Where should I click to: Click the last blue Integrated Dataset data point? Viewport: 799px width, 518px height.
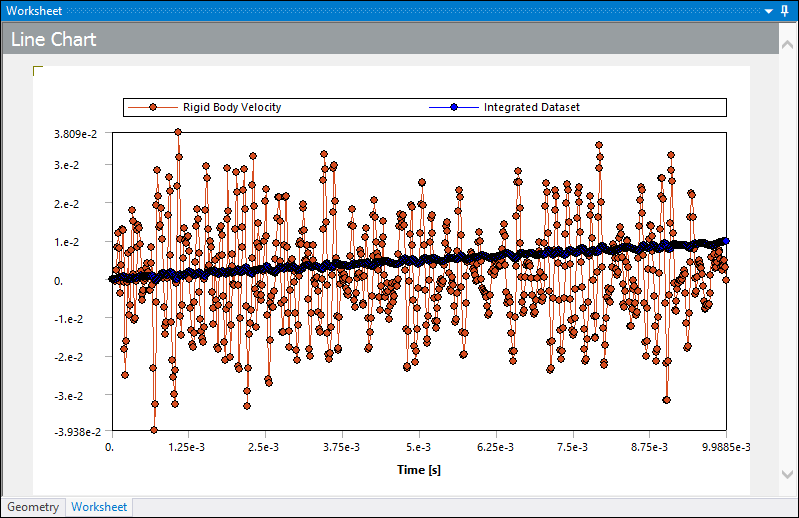pyautogui.click(x=726, y=241)
